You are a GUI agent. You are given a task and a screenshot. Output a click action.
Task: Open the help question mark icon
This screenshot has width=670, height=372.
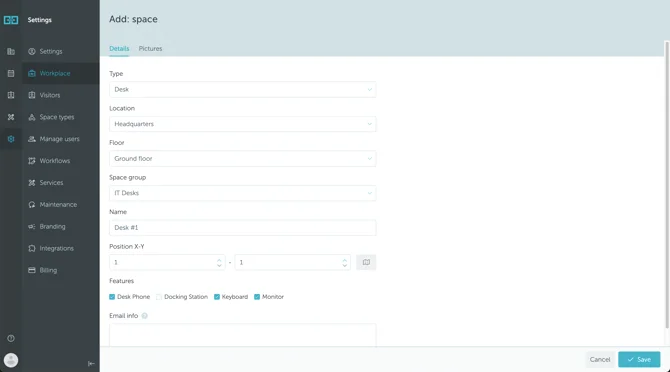(11, 338)
